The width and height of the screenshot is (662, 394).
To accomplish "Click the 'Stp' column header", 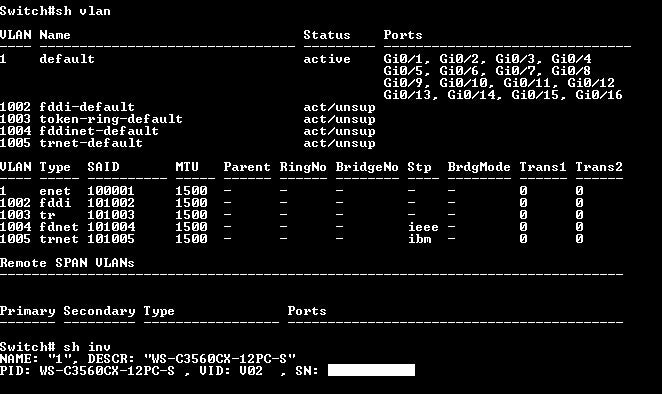I will click(420, 167).
